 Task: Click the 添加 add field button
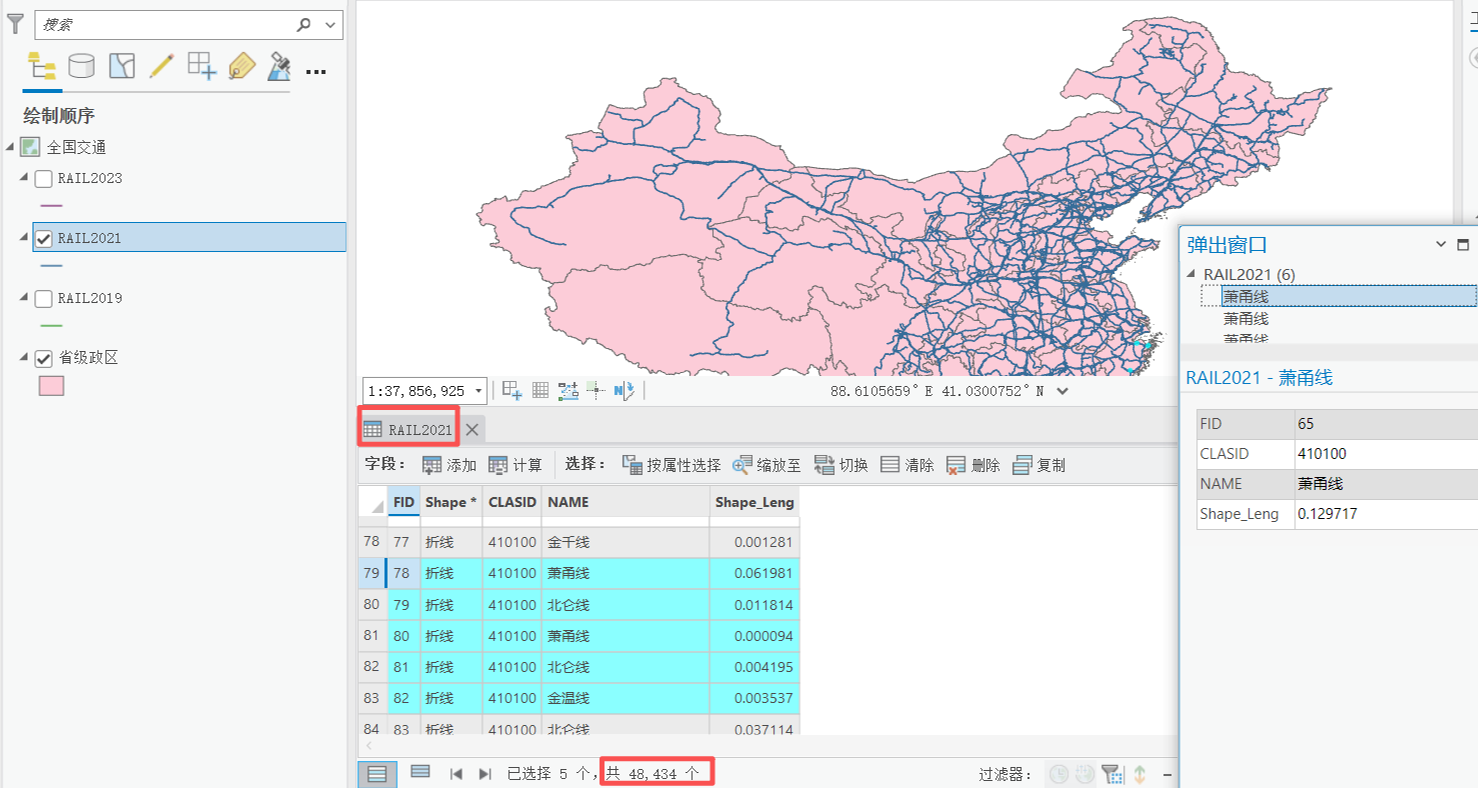click(449, 465)
